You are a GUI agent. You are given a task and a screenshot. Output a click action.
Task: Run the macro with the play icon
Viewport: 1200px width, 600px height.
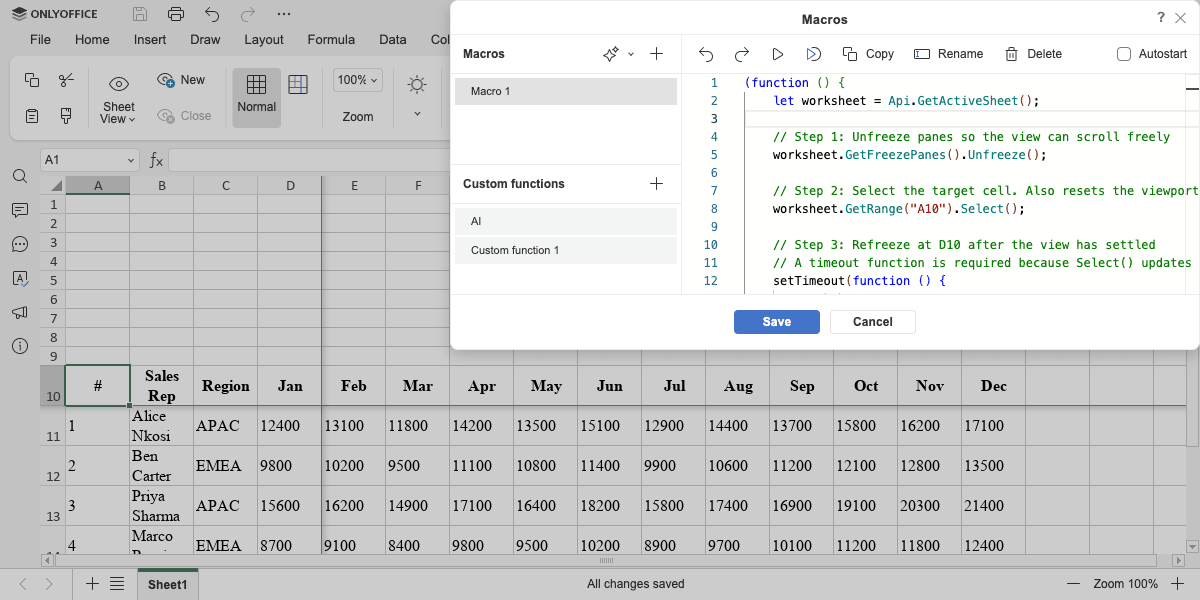(x=778, y=54)
